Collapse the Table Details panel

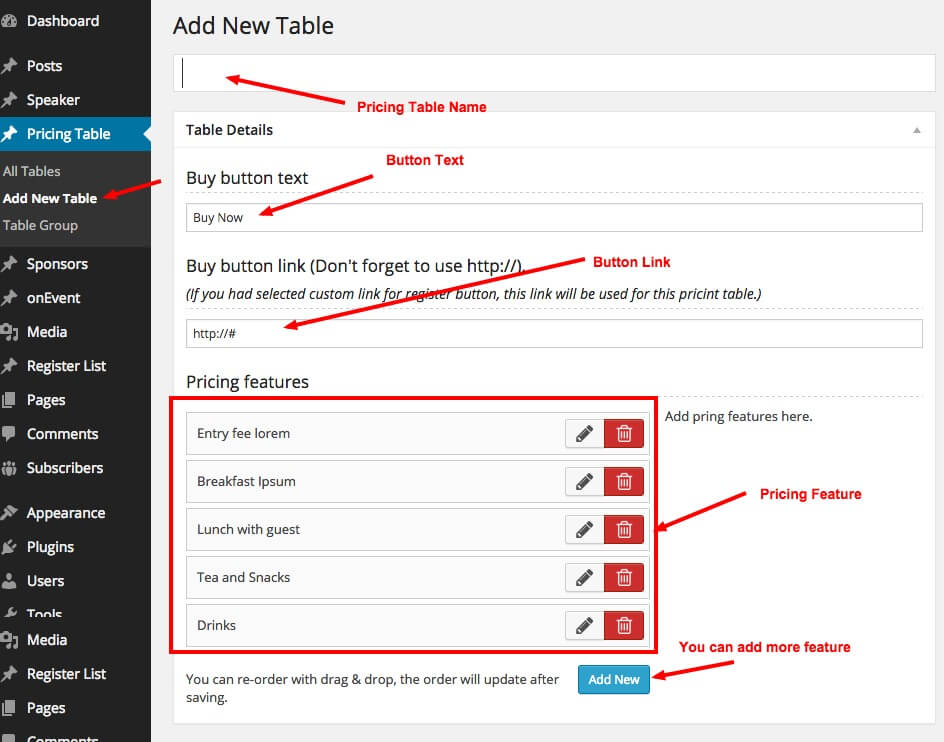(x=916, y=130)
